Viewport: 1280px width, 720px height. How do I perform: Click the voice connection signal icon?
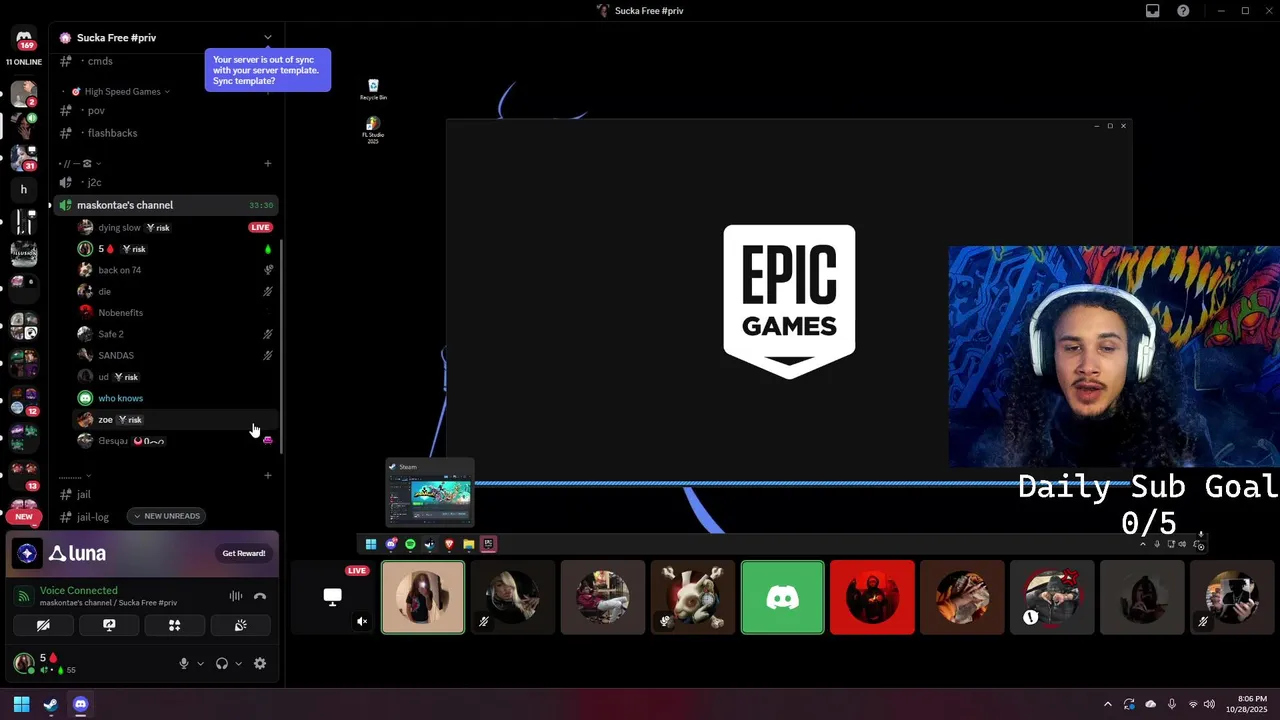coord(23,596)
